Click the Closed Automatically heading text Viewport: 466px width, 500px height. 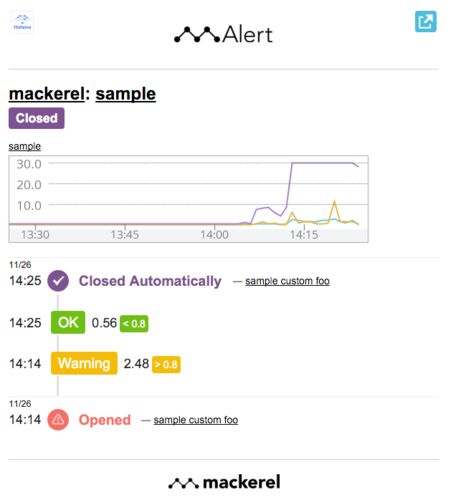coord(150,281)
